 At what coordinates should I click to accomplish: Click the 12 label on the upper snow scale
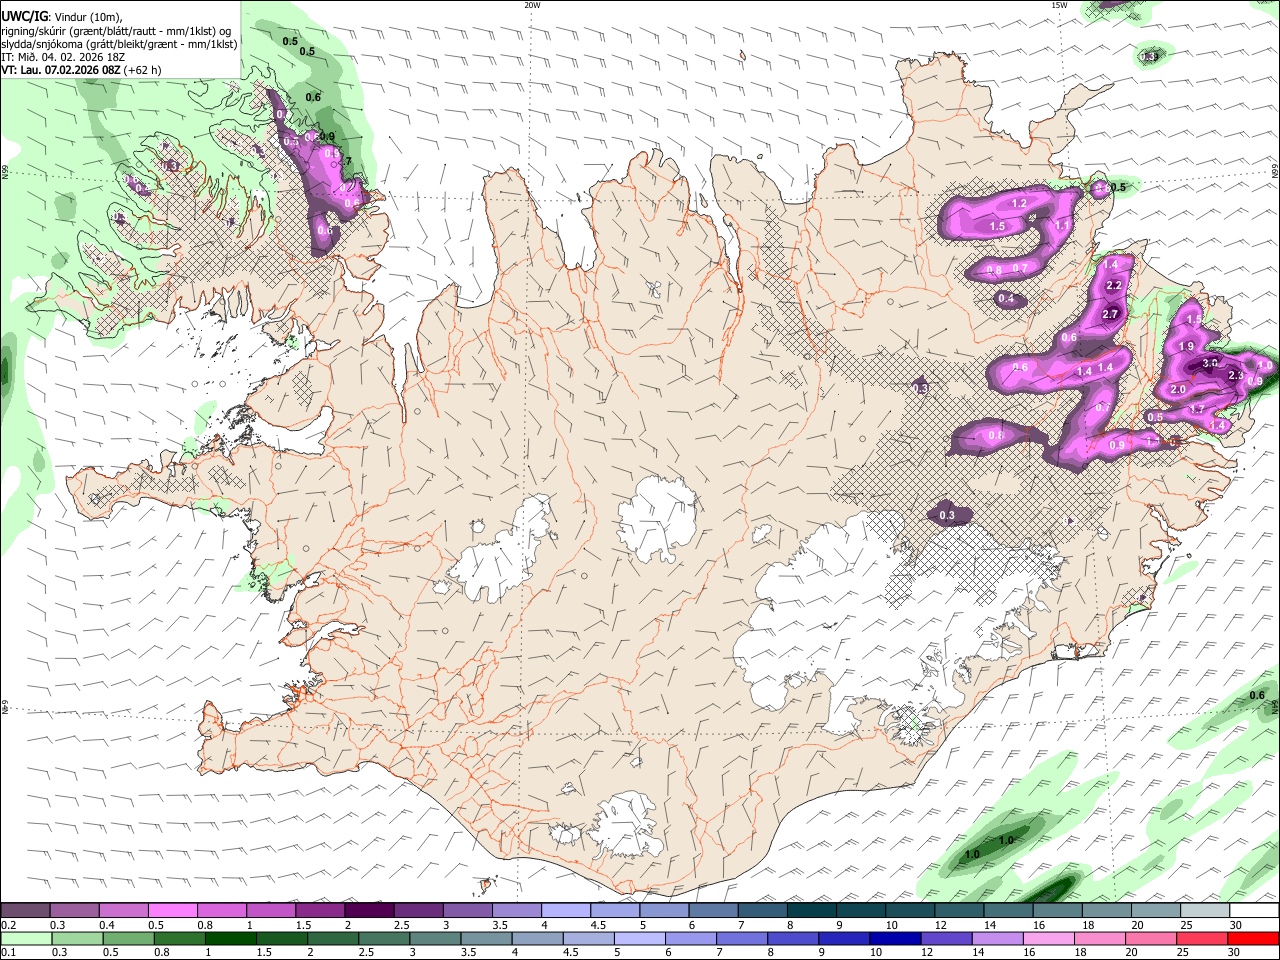941,925
